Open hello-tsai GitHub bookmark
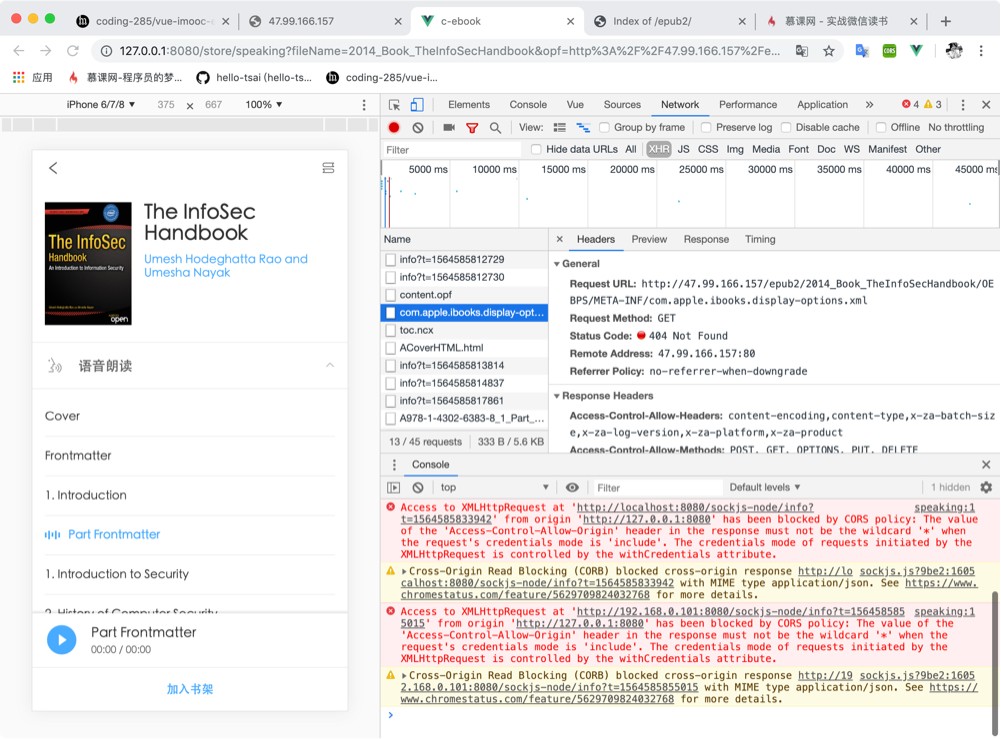1001x739 pixels. click(254, 78)
